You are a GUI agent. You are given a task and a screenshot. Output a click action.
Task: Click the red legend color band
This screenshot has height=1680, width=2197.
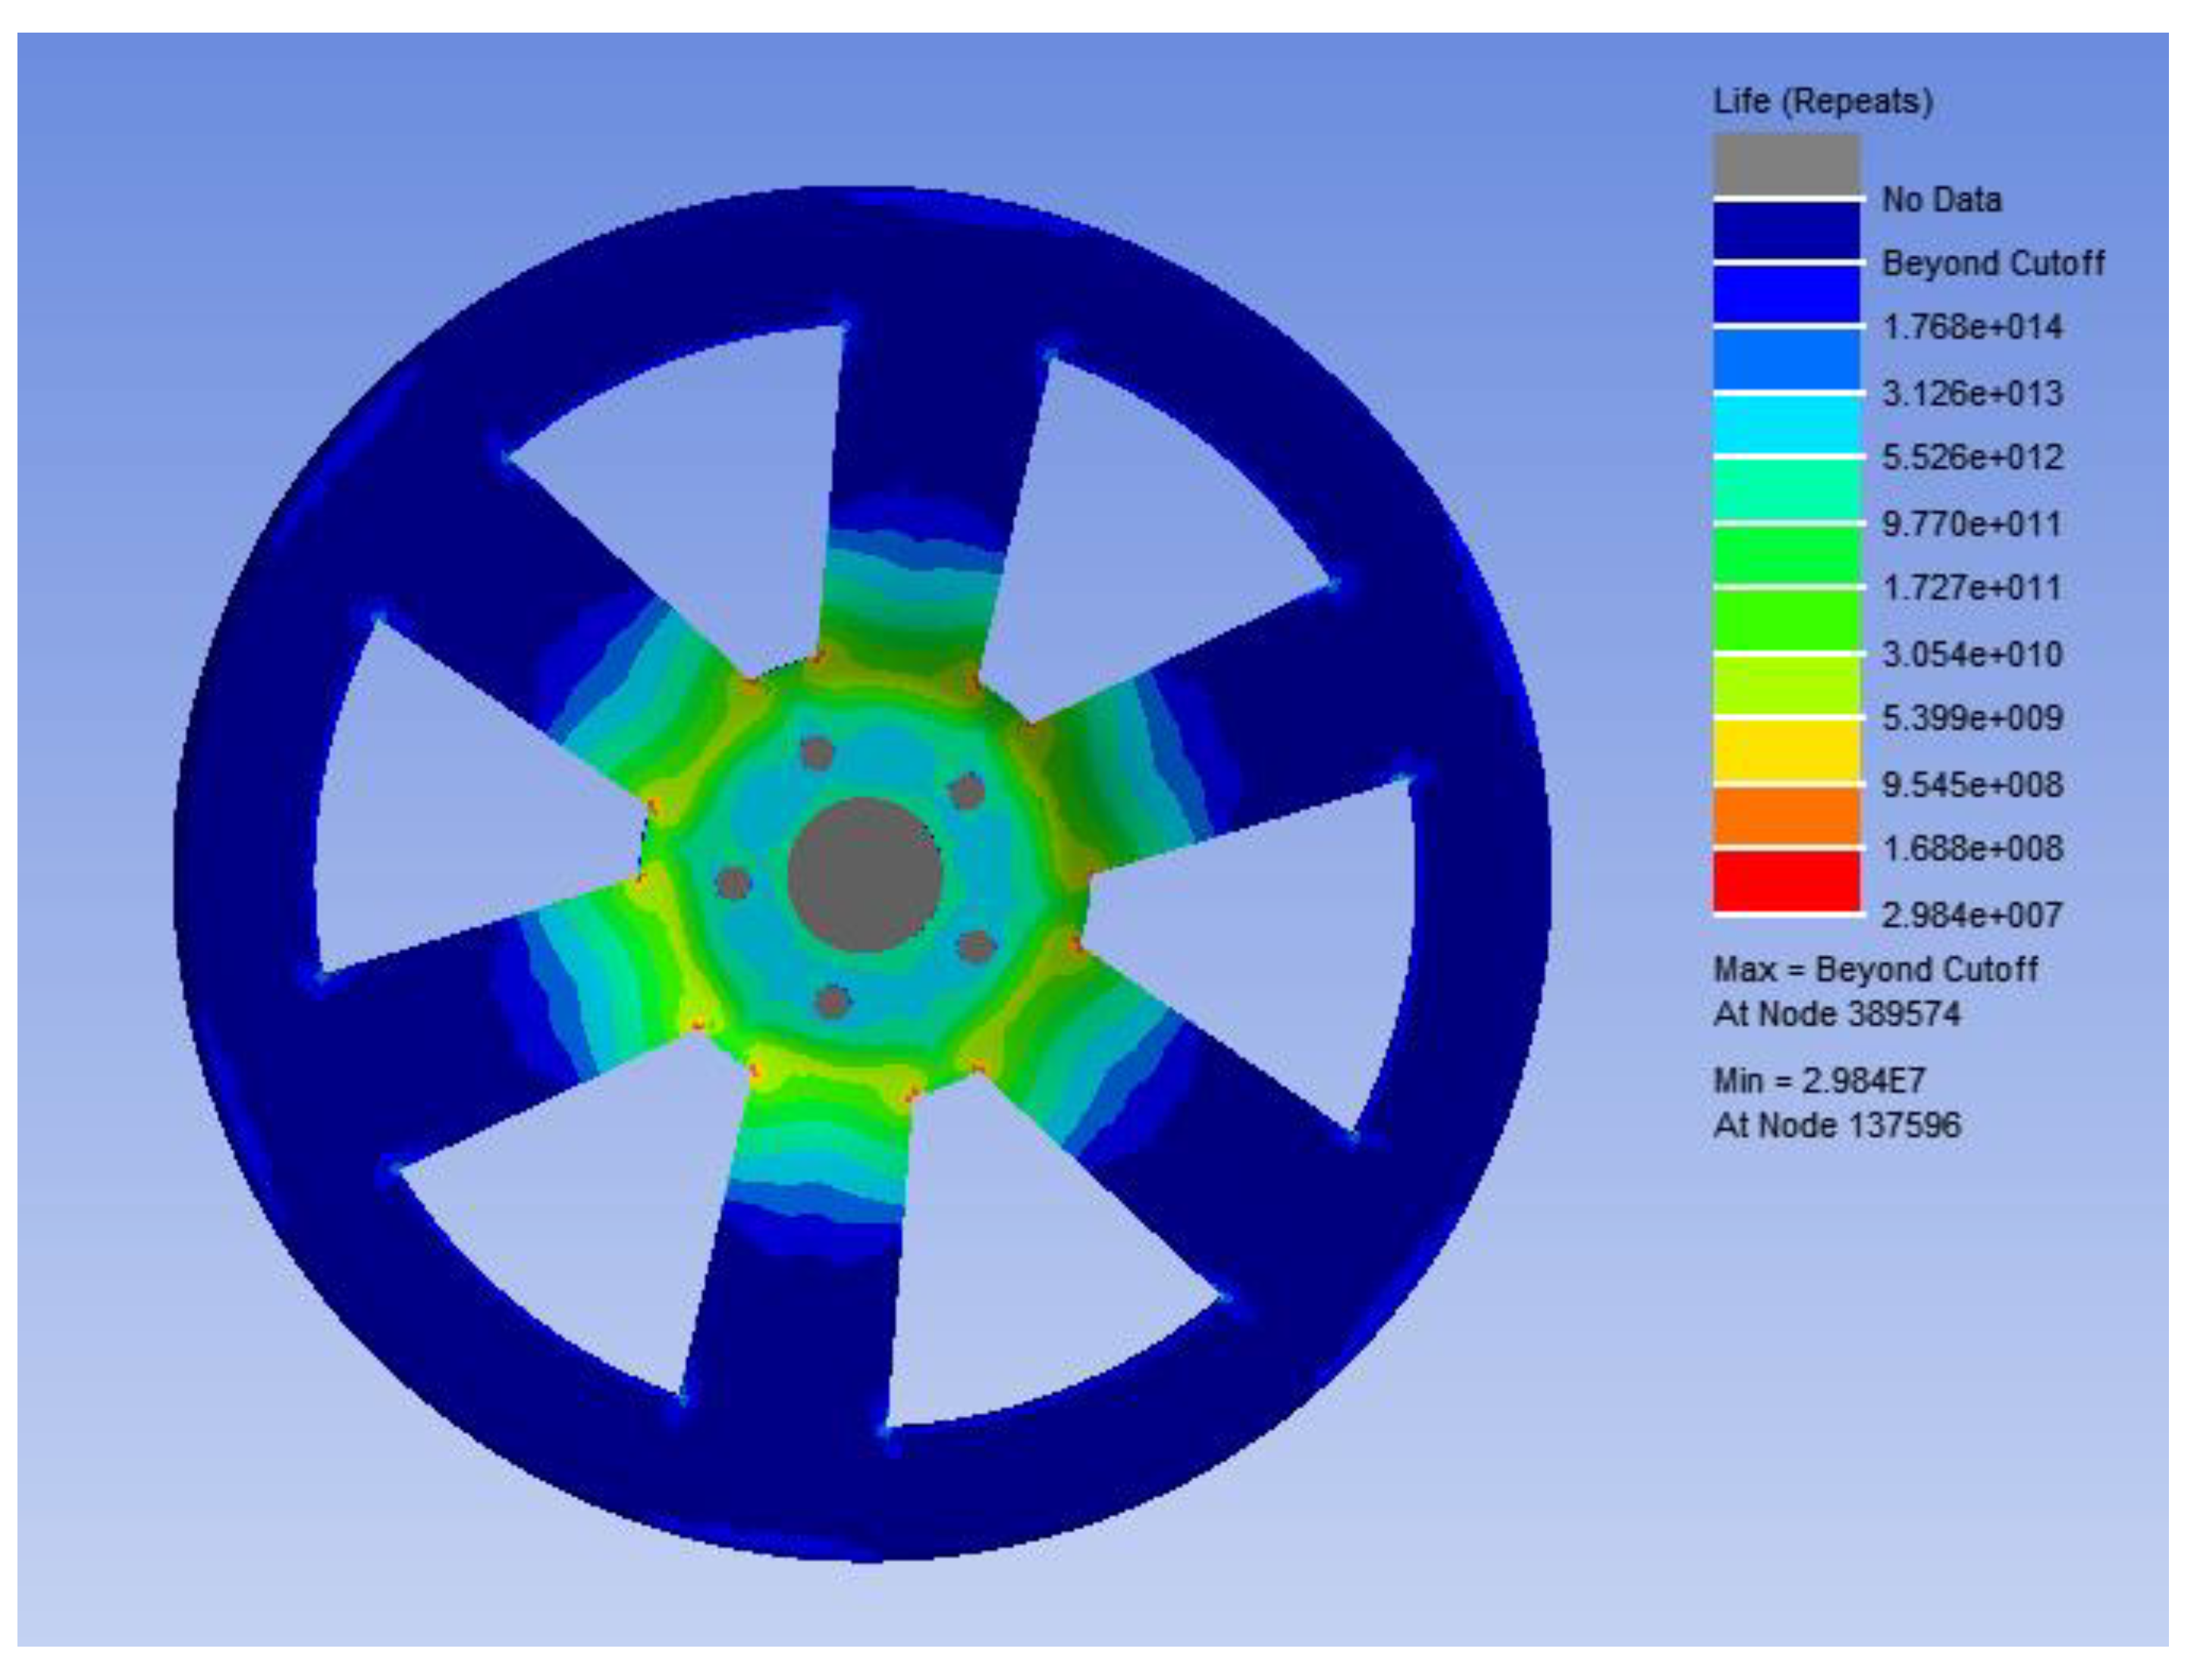coord(1786,881)
